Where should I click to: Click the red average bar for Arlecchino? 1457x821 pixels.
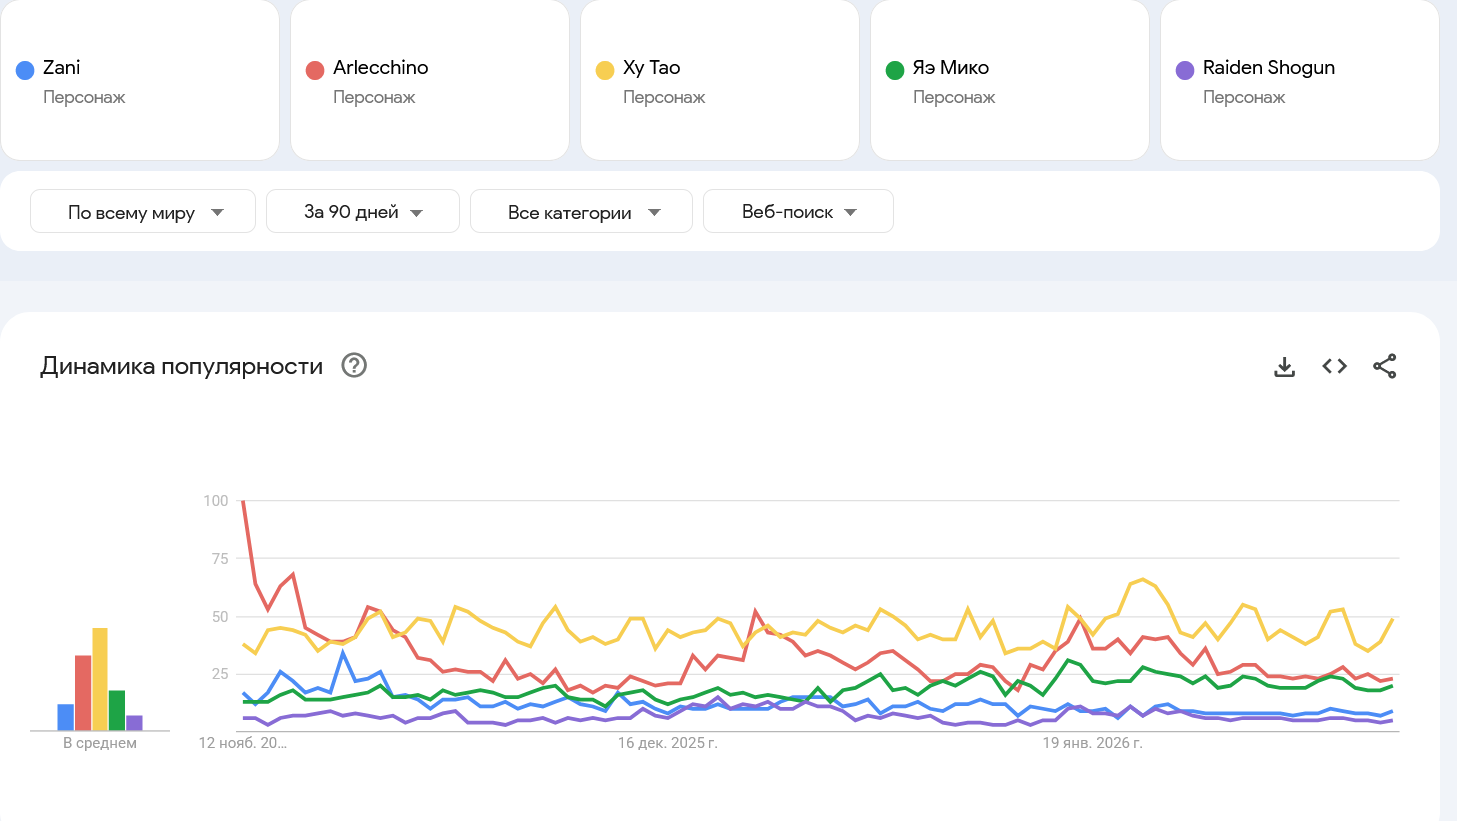(83, 693)
